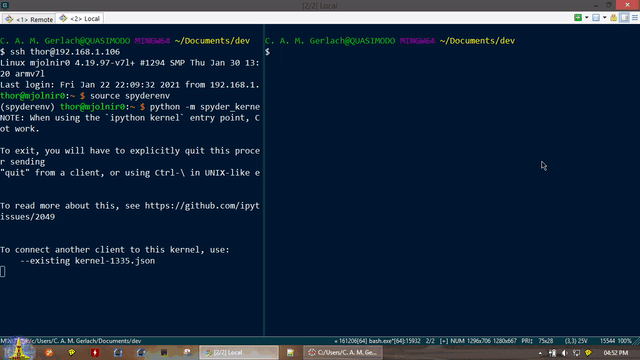Switch to the <1> Remote tab

pos(29,19)
